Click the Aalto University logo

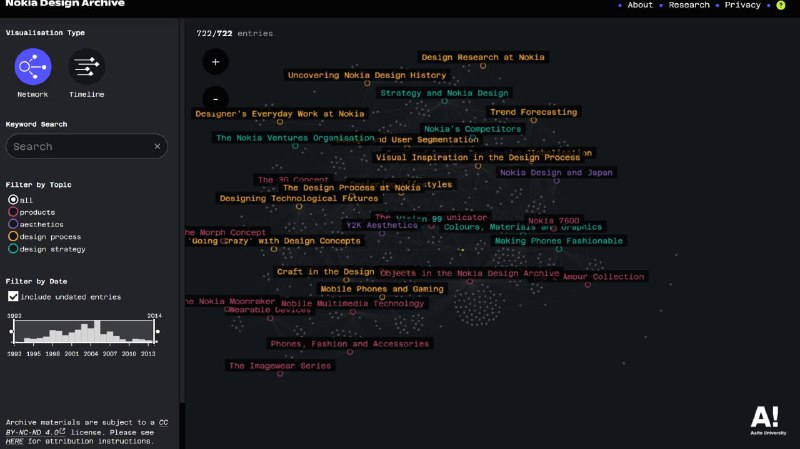tap(767, 420)
